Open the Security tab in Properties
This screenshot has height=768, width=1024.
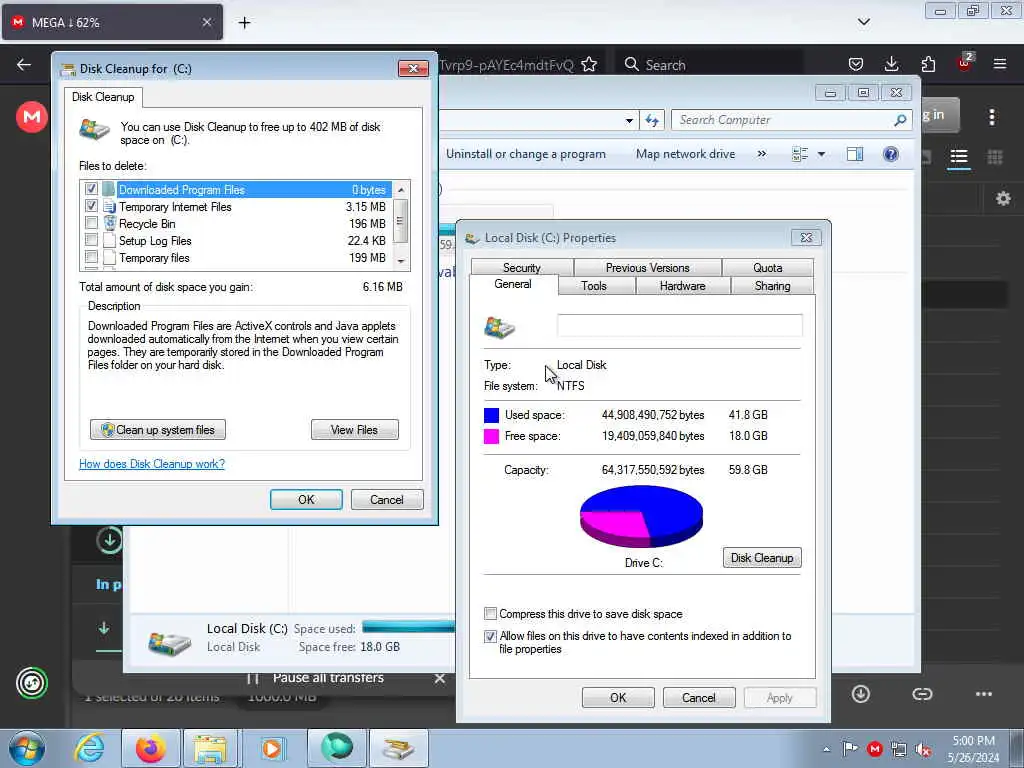point(522,267)
